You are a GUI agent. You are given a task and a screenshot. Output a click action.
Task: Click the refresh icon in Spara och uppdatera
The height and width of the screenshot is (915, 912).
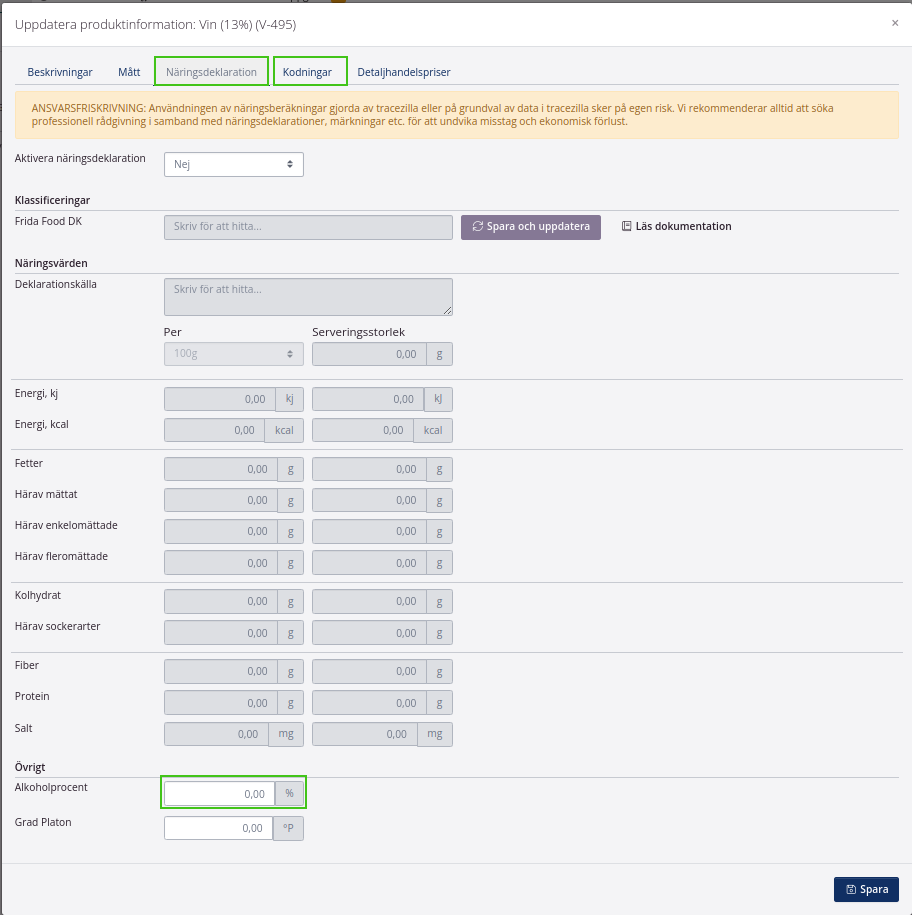tap(478, 227)
